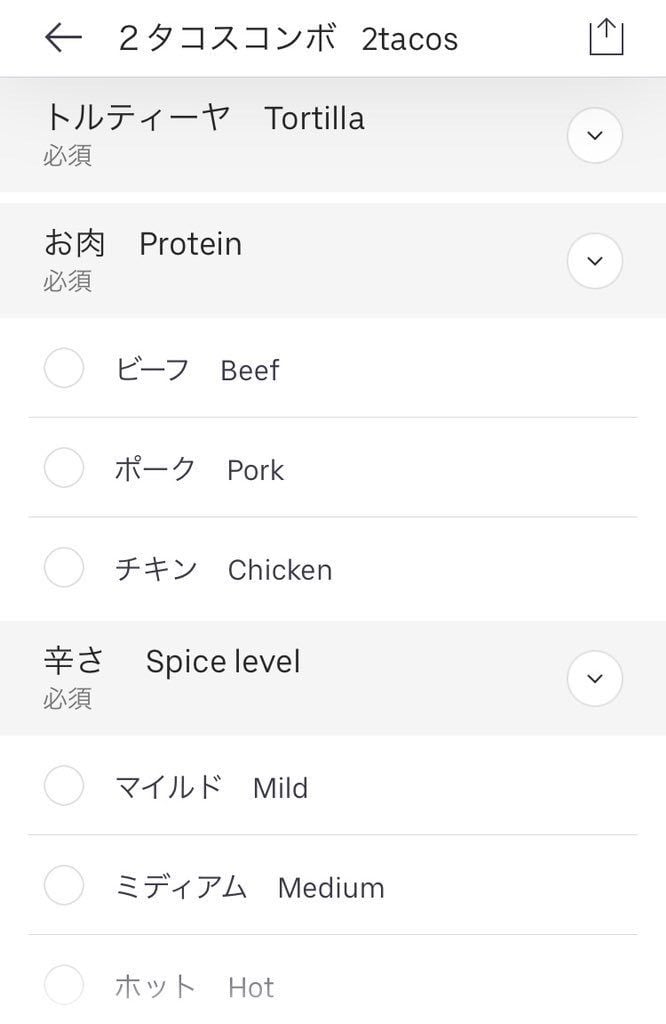Viewport: 666px width, 1024px height.
Task: Collapse the Protein section chevron
Action: coord(595,261)
